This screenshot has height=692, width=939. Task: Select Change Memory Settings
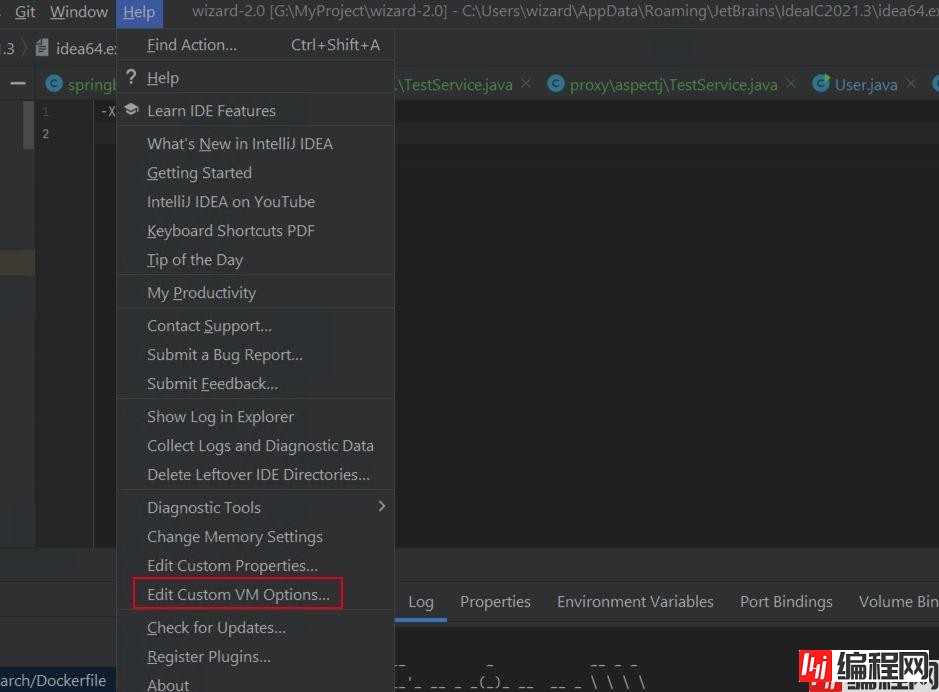235,537
